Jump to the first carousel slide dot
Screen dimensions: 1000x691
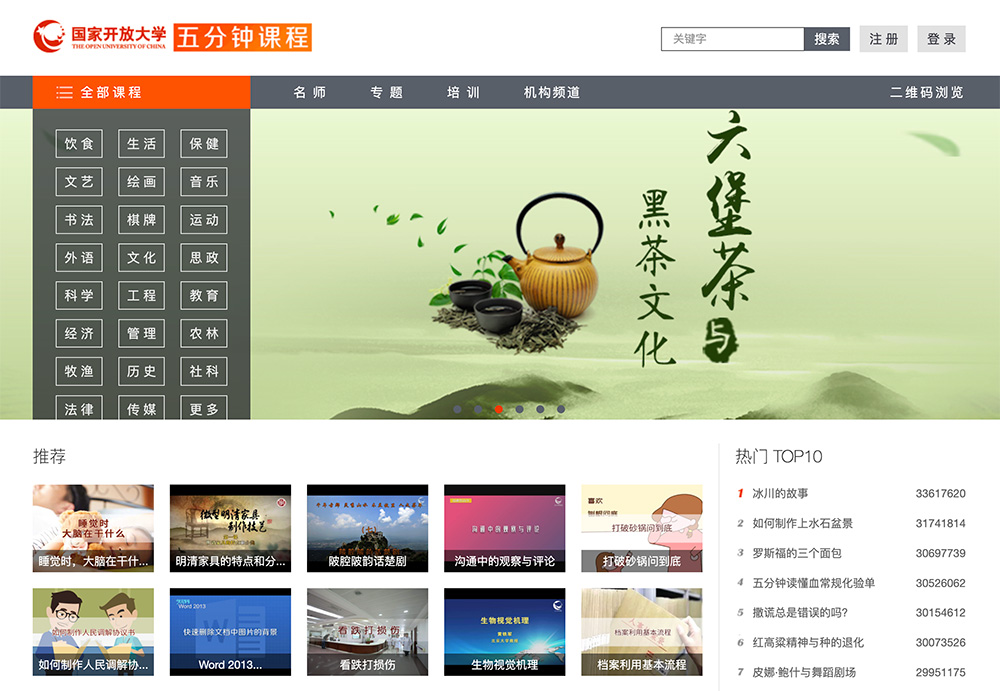[x=457, y=409]
